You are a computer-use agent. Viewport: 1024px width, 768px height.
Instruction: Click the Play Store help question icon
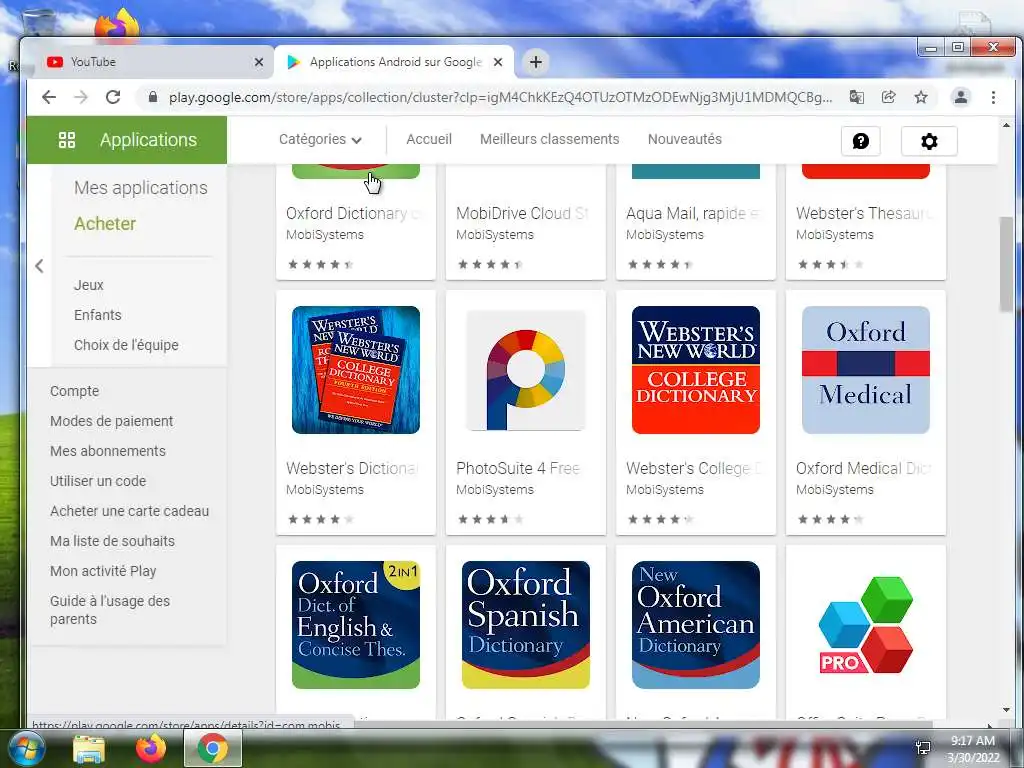click(861, 141)
